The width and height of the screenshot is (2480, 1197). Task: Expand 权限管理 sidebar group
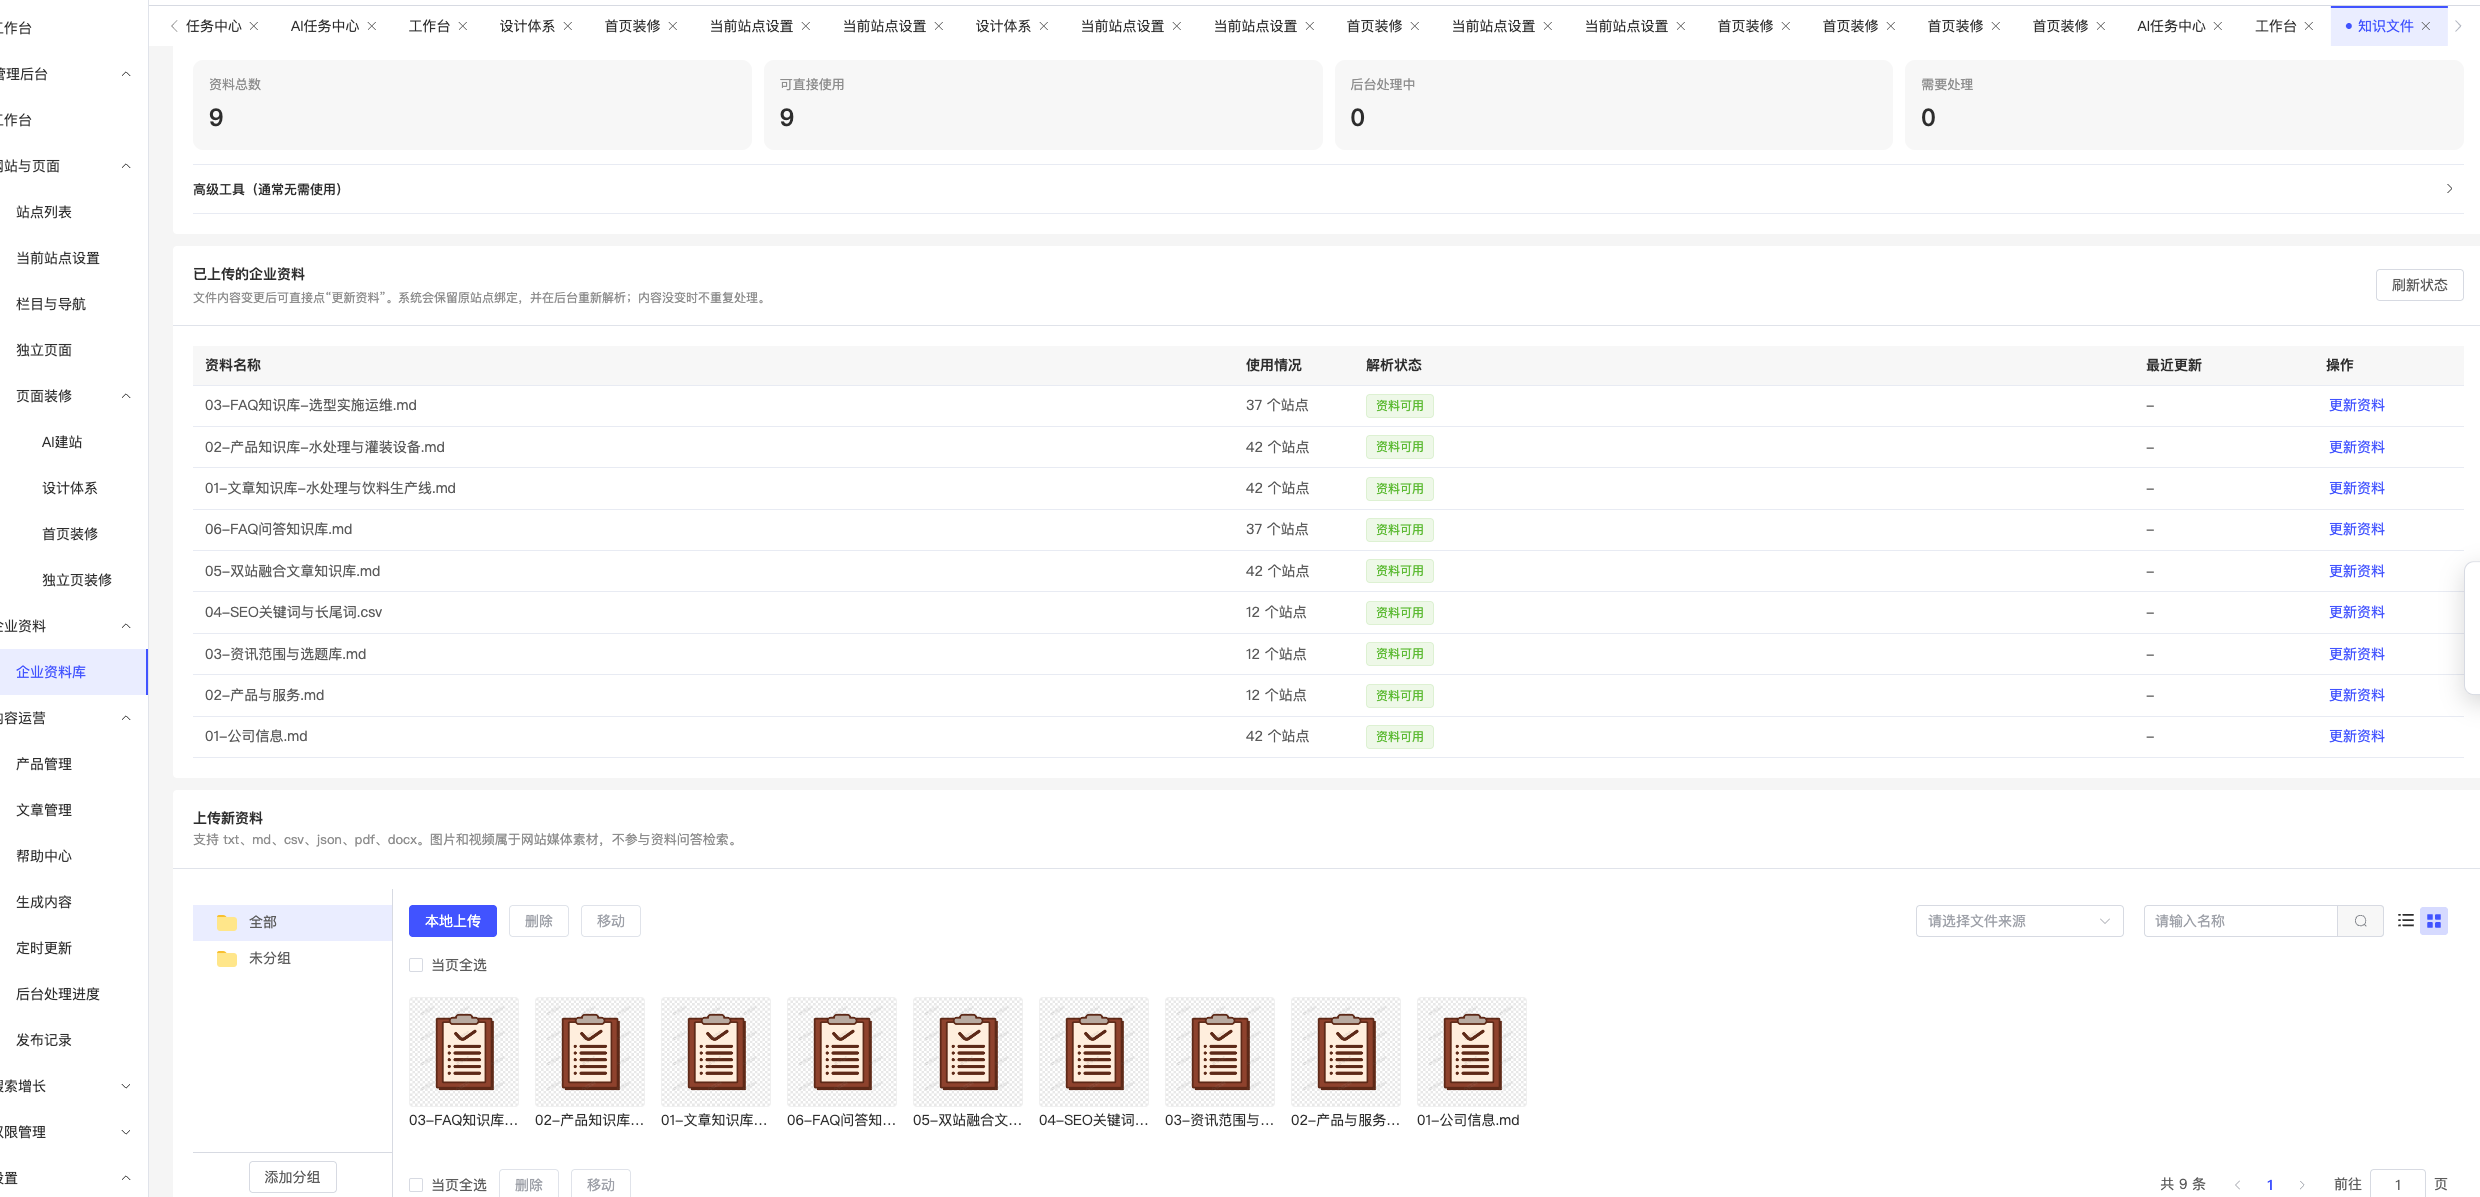point(126,1132)
